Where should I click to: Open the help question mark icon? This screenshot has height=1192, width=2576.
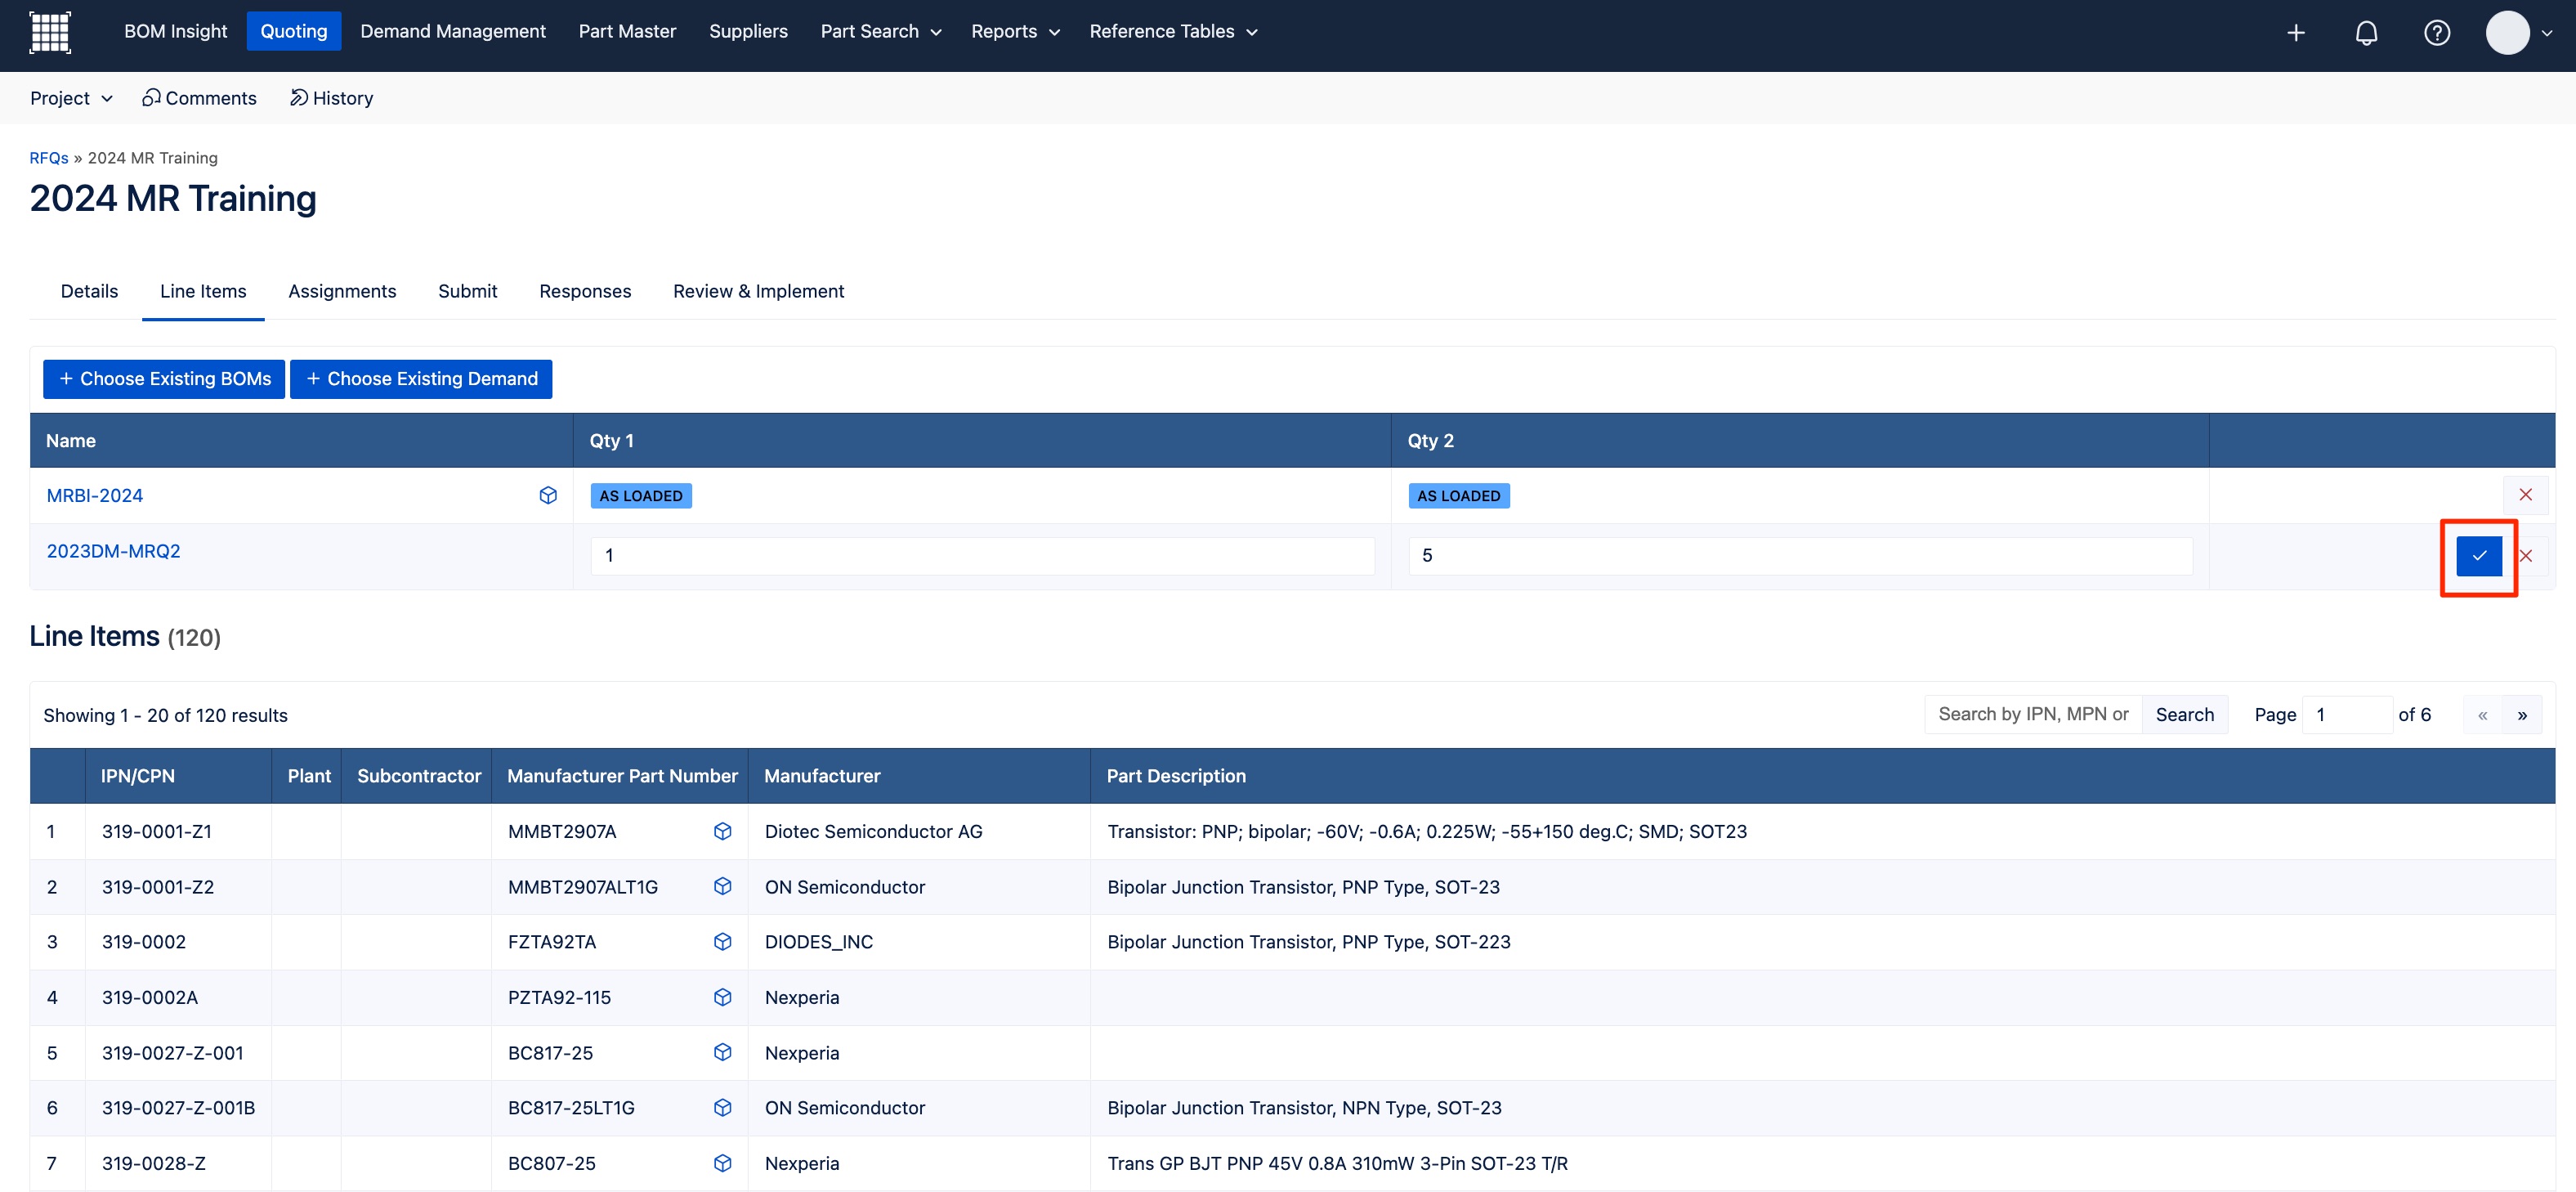(x=2436, y=33)
